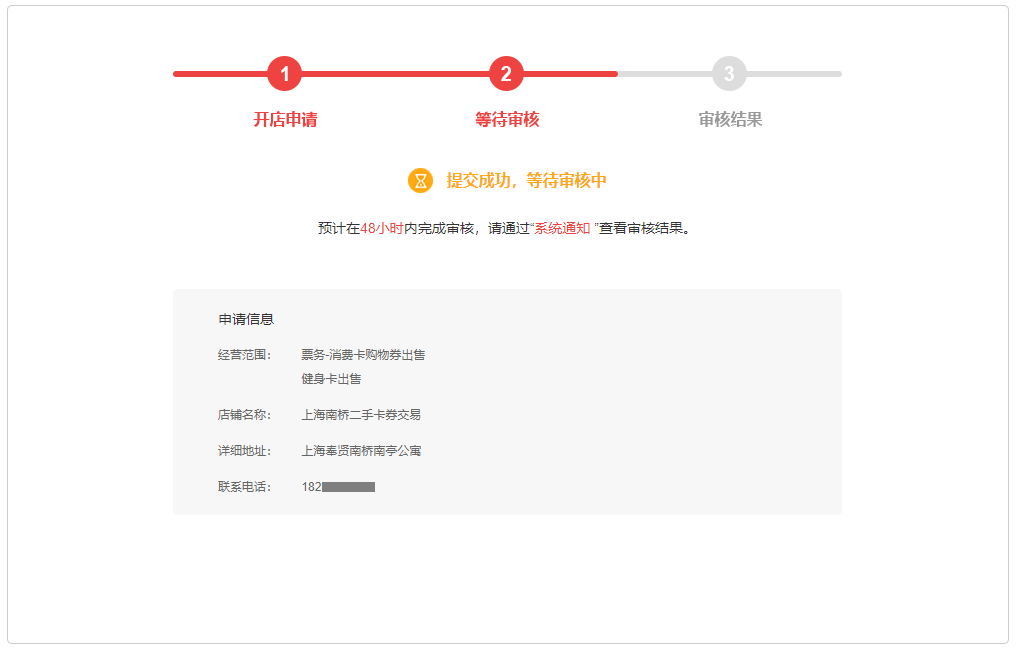Click the 店铺名称 label
The width and height of the screenshot is (1016, 649).
click(x=244, y=415)
